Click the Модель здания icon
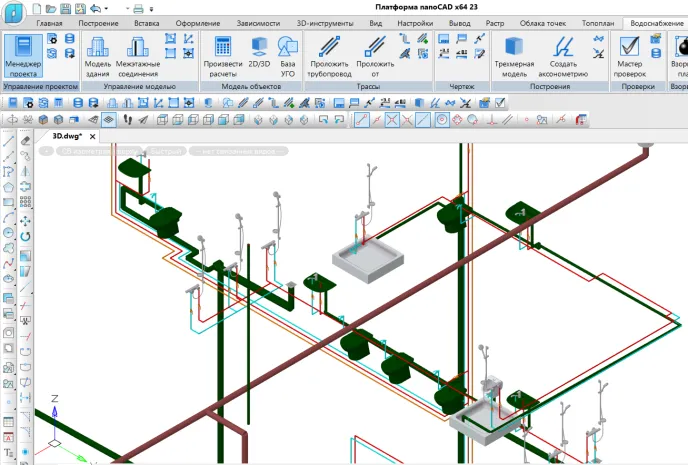This screenshot has height=465, width=688. coord(98,56)
